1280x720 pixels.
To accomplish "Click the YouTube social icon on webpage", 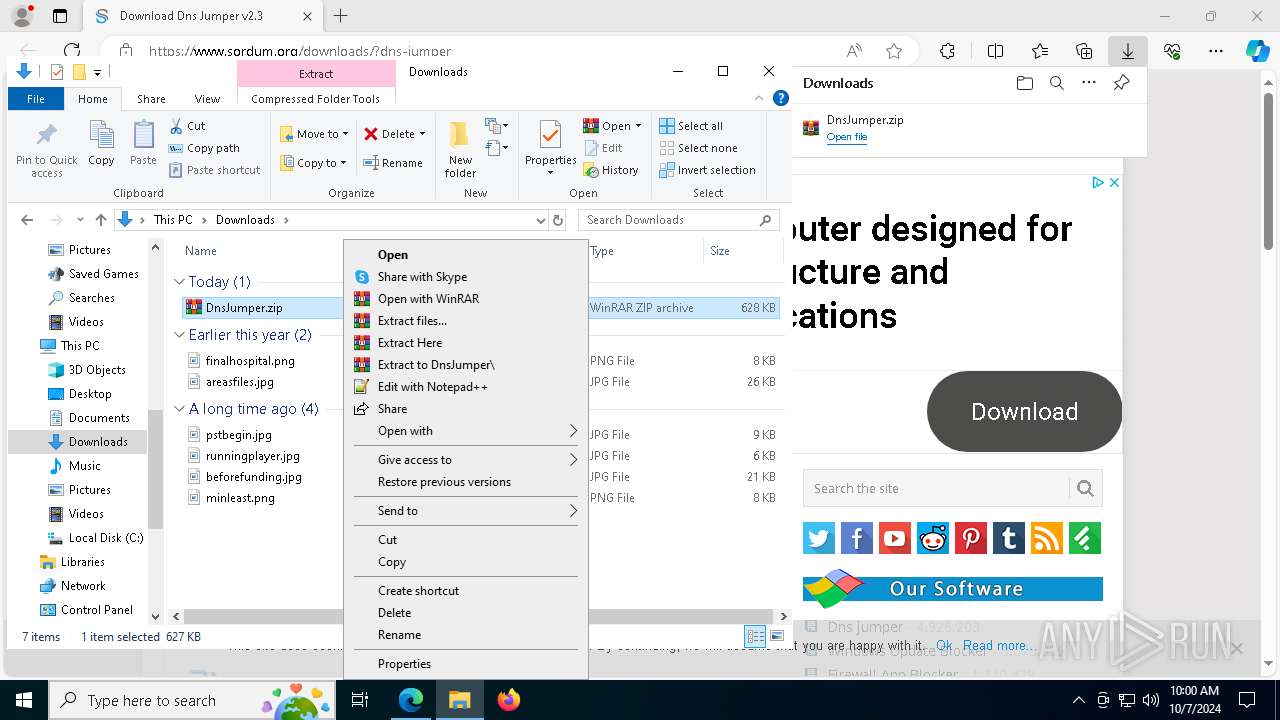I will [895, 538].
